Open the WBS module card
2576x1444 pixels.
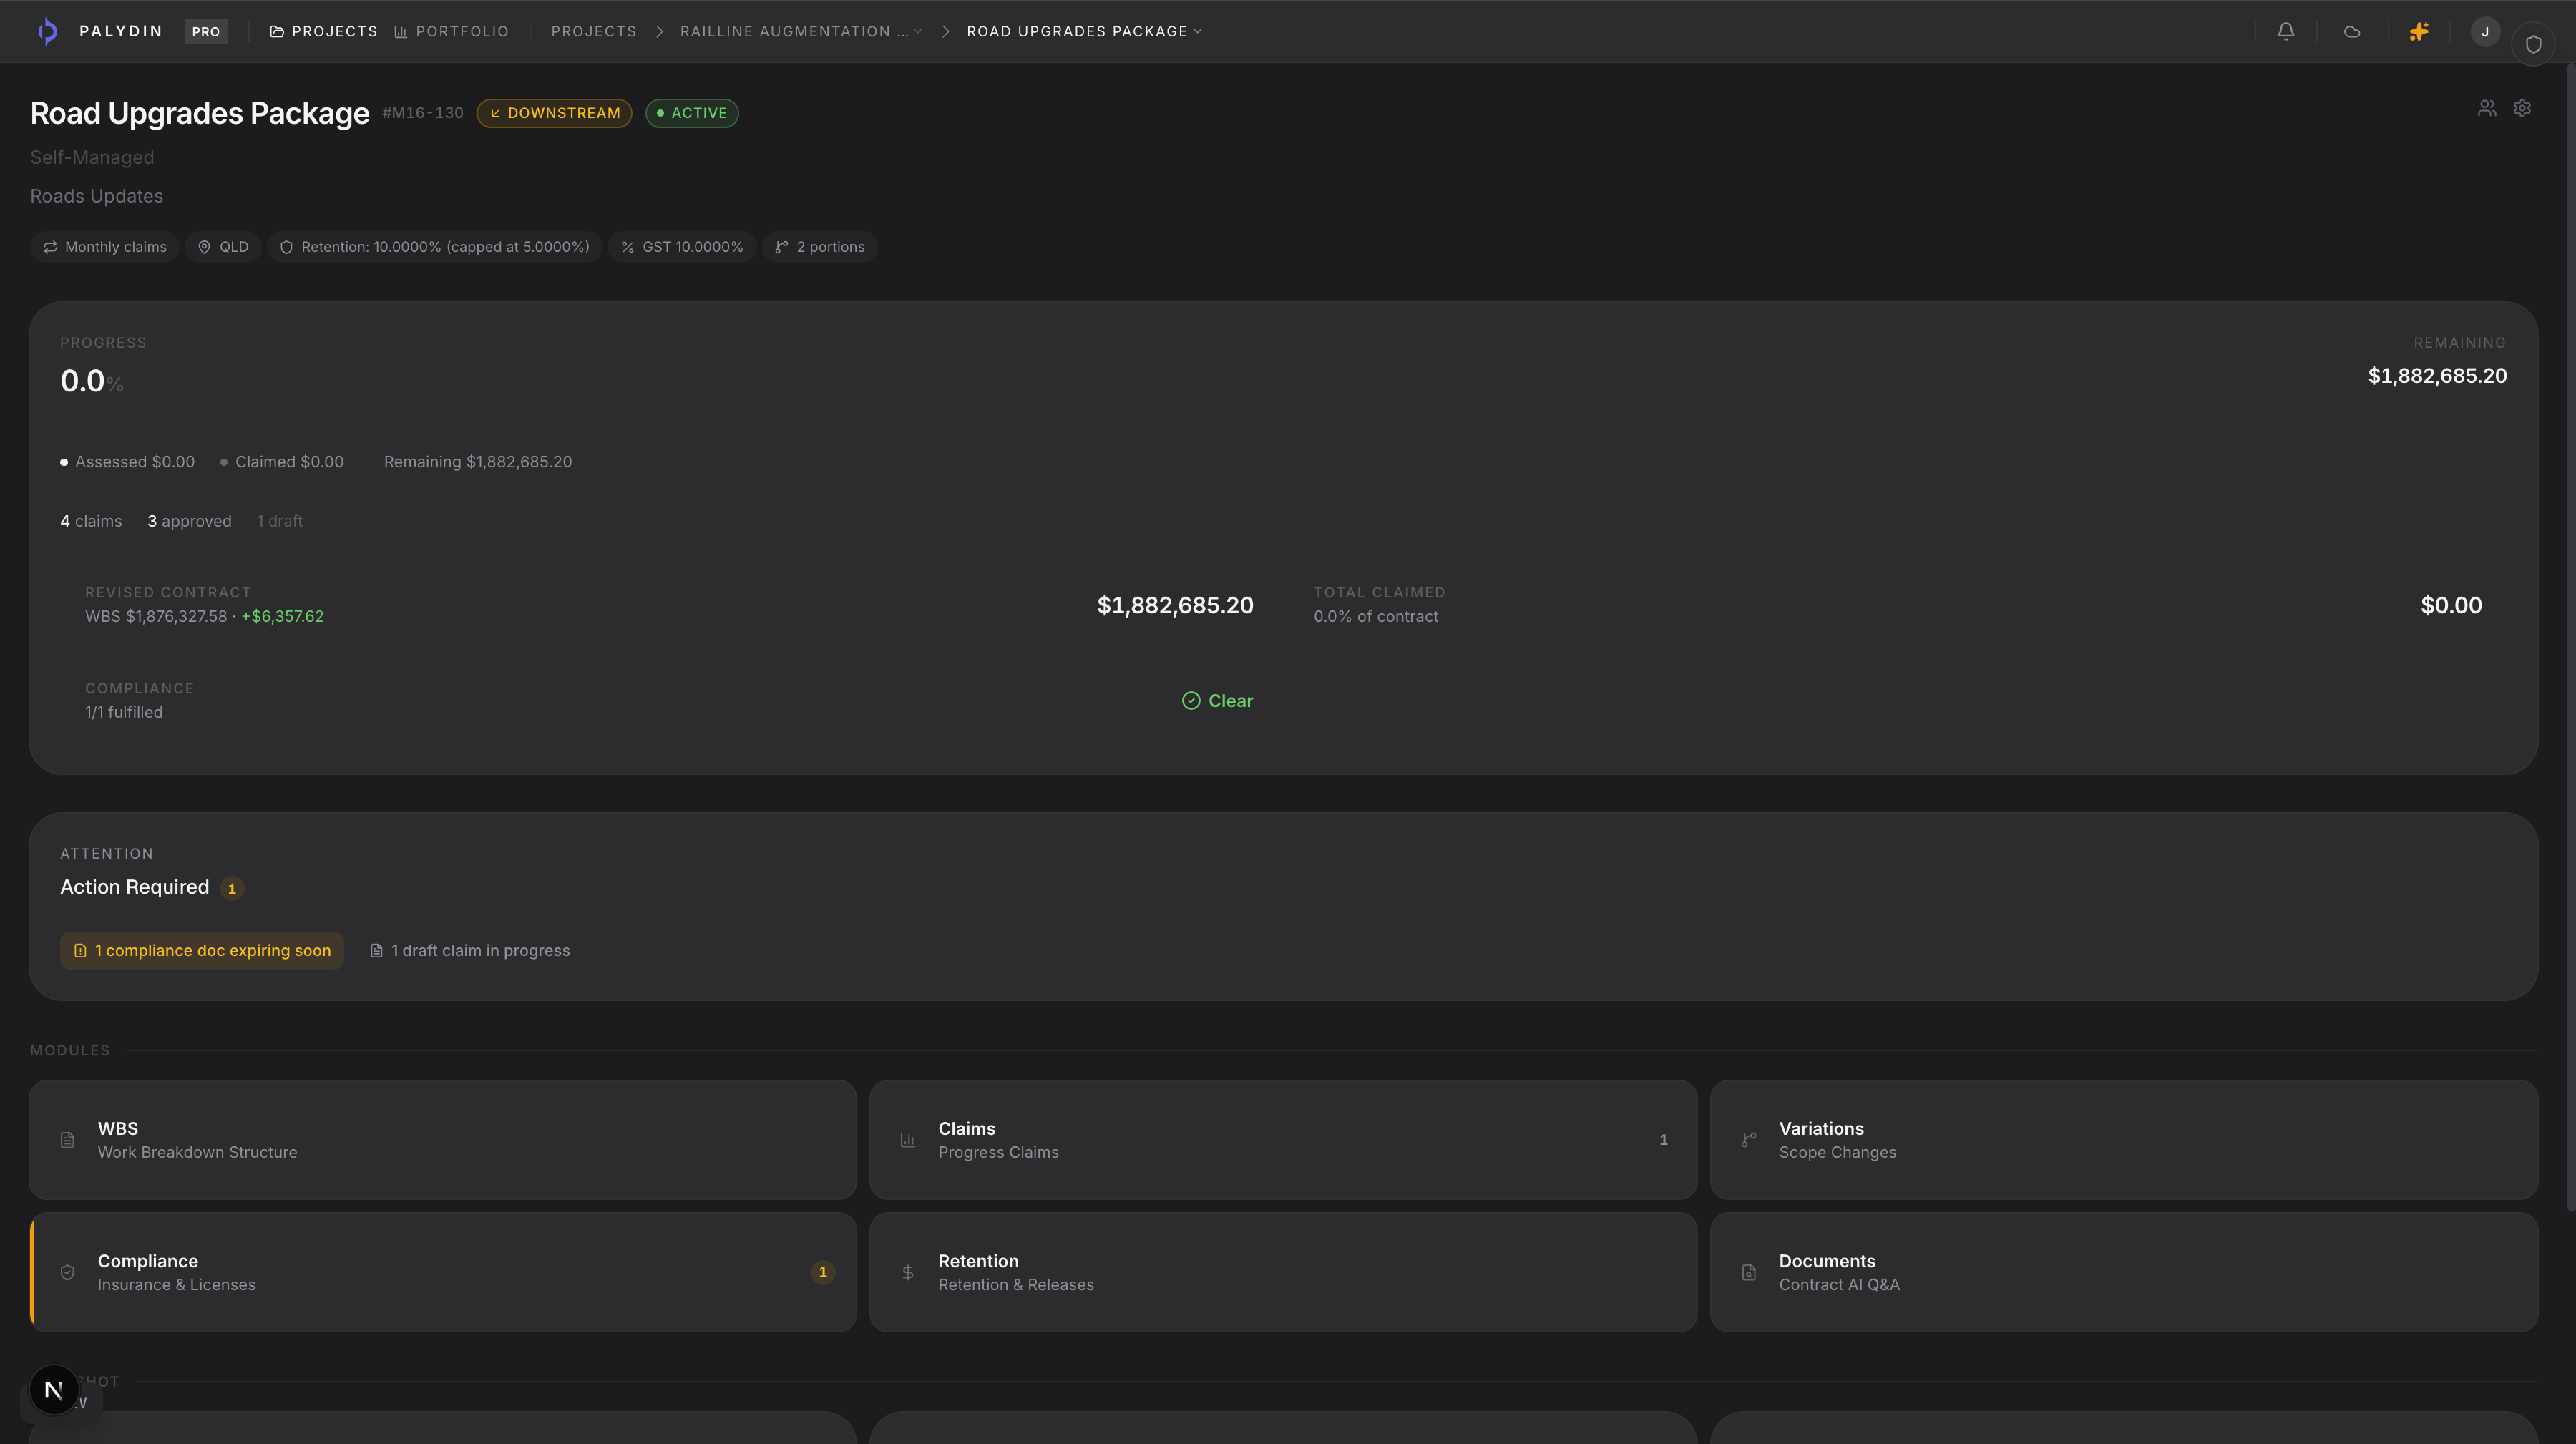[442, 1139]
